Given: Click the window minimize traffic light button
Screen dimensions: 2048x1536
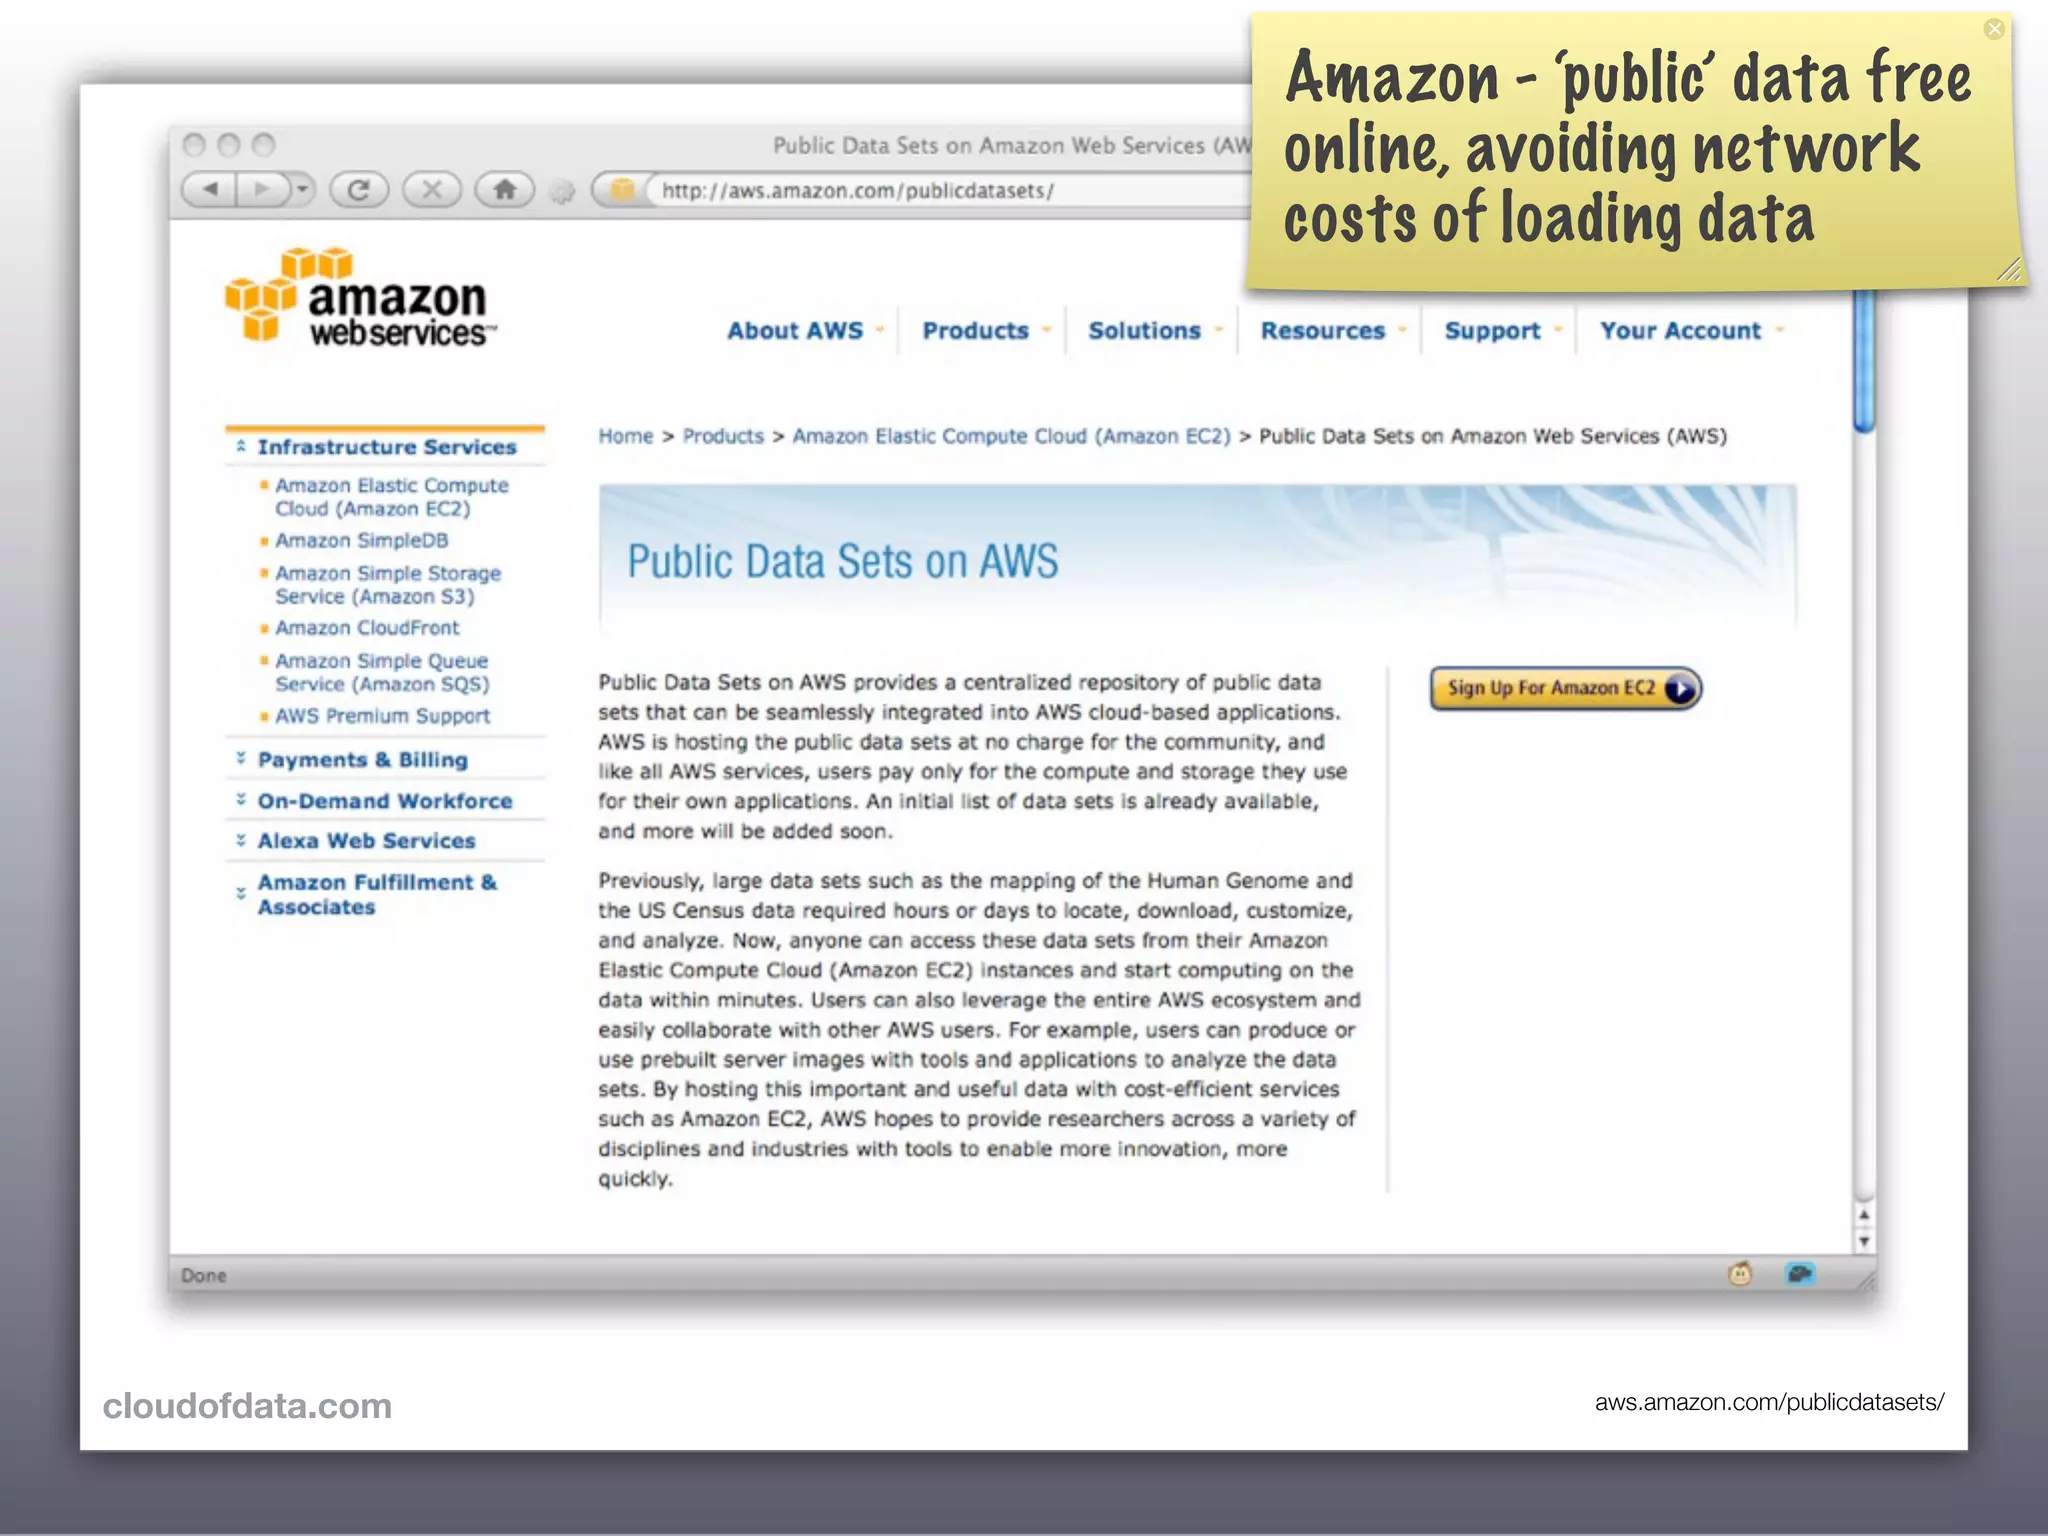Looking at the screenshot, I should [x=229, y=146].
